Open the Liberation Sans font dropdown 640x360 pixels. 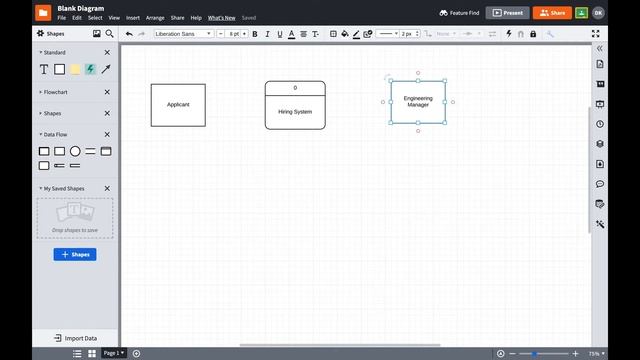click(184, 34)
